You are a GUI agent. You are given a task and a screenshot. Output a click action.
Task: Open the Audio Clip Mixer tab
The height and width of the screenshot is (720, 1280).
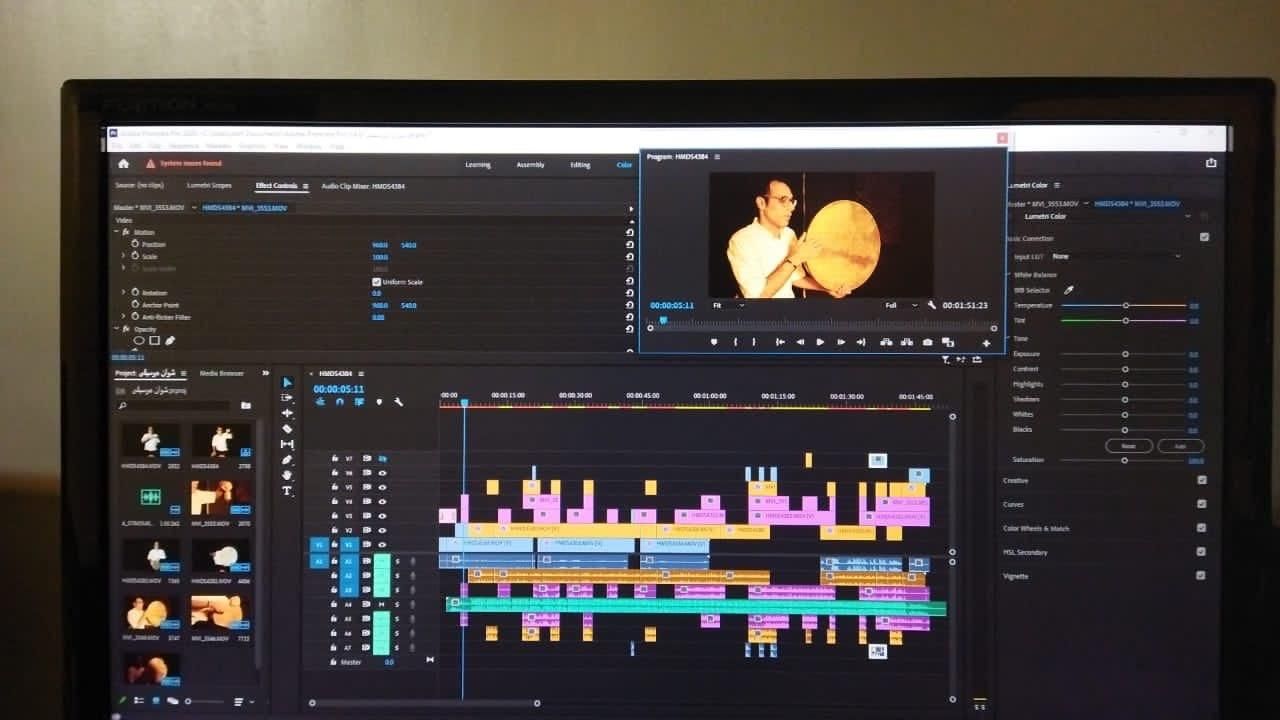[361, 186]
